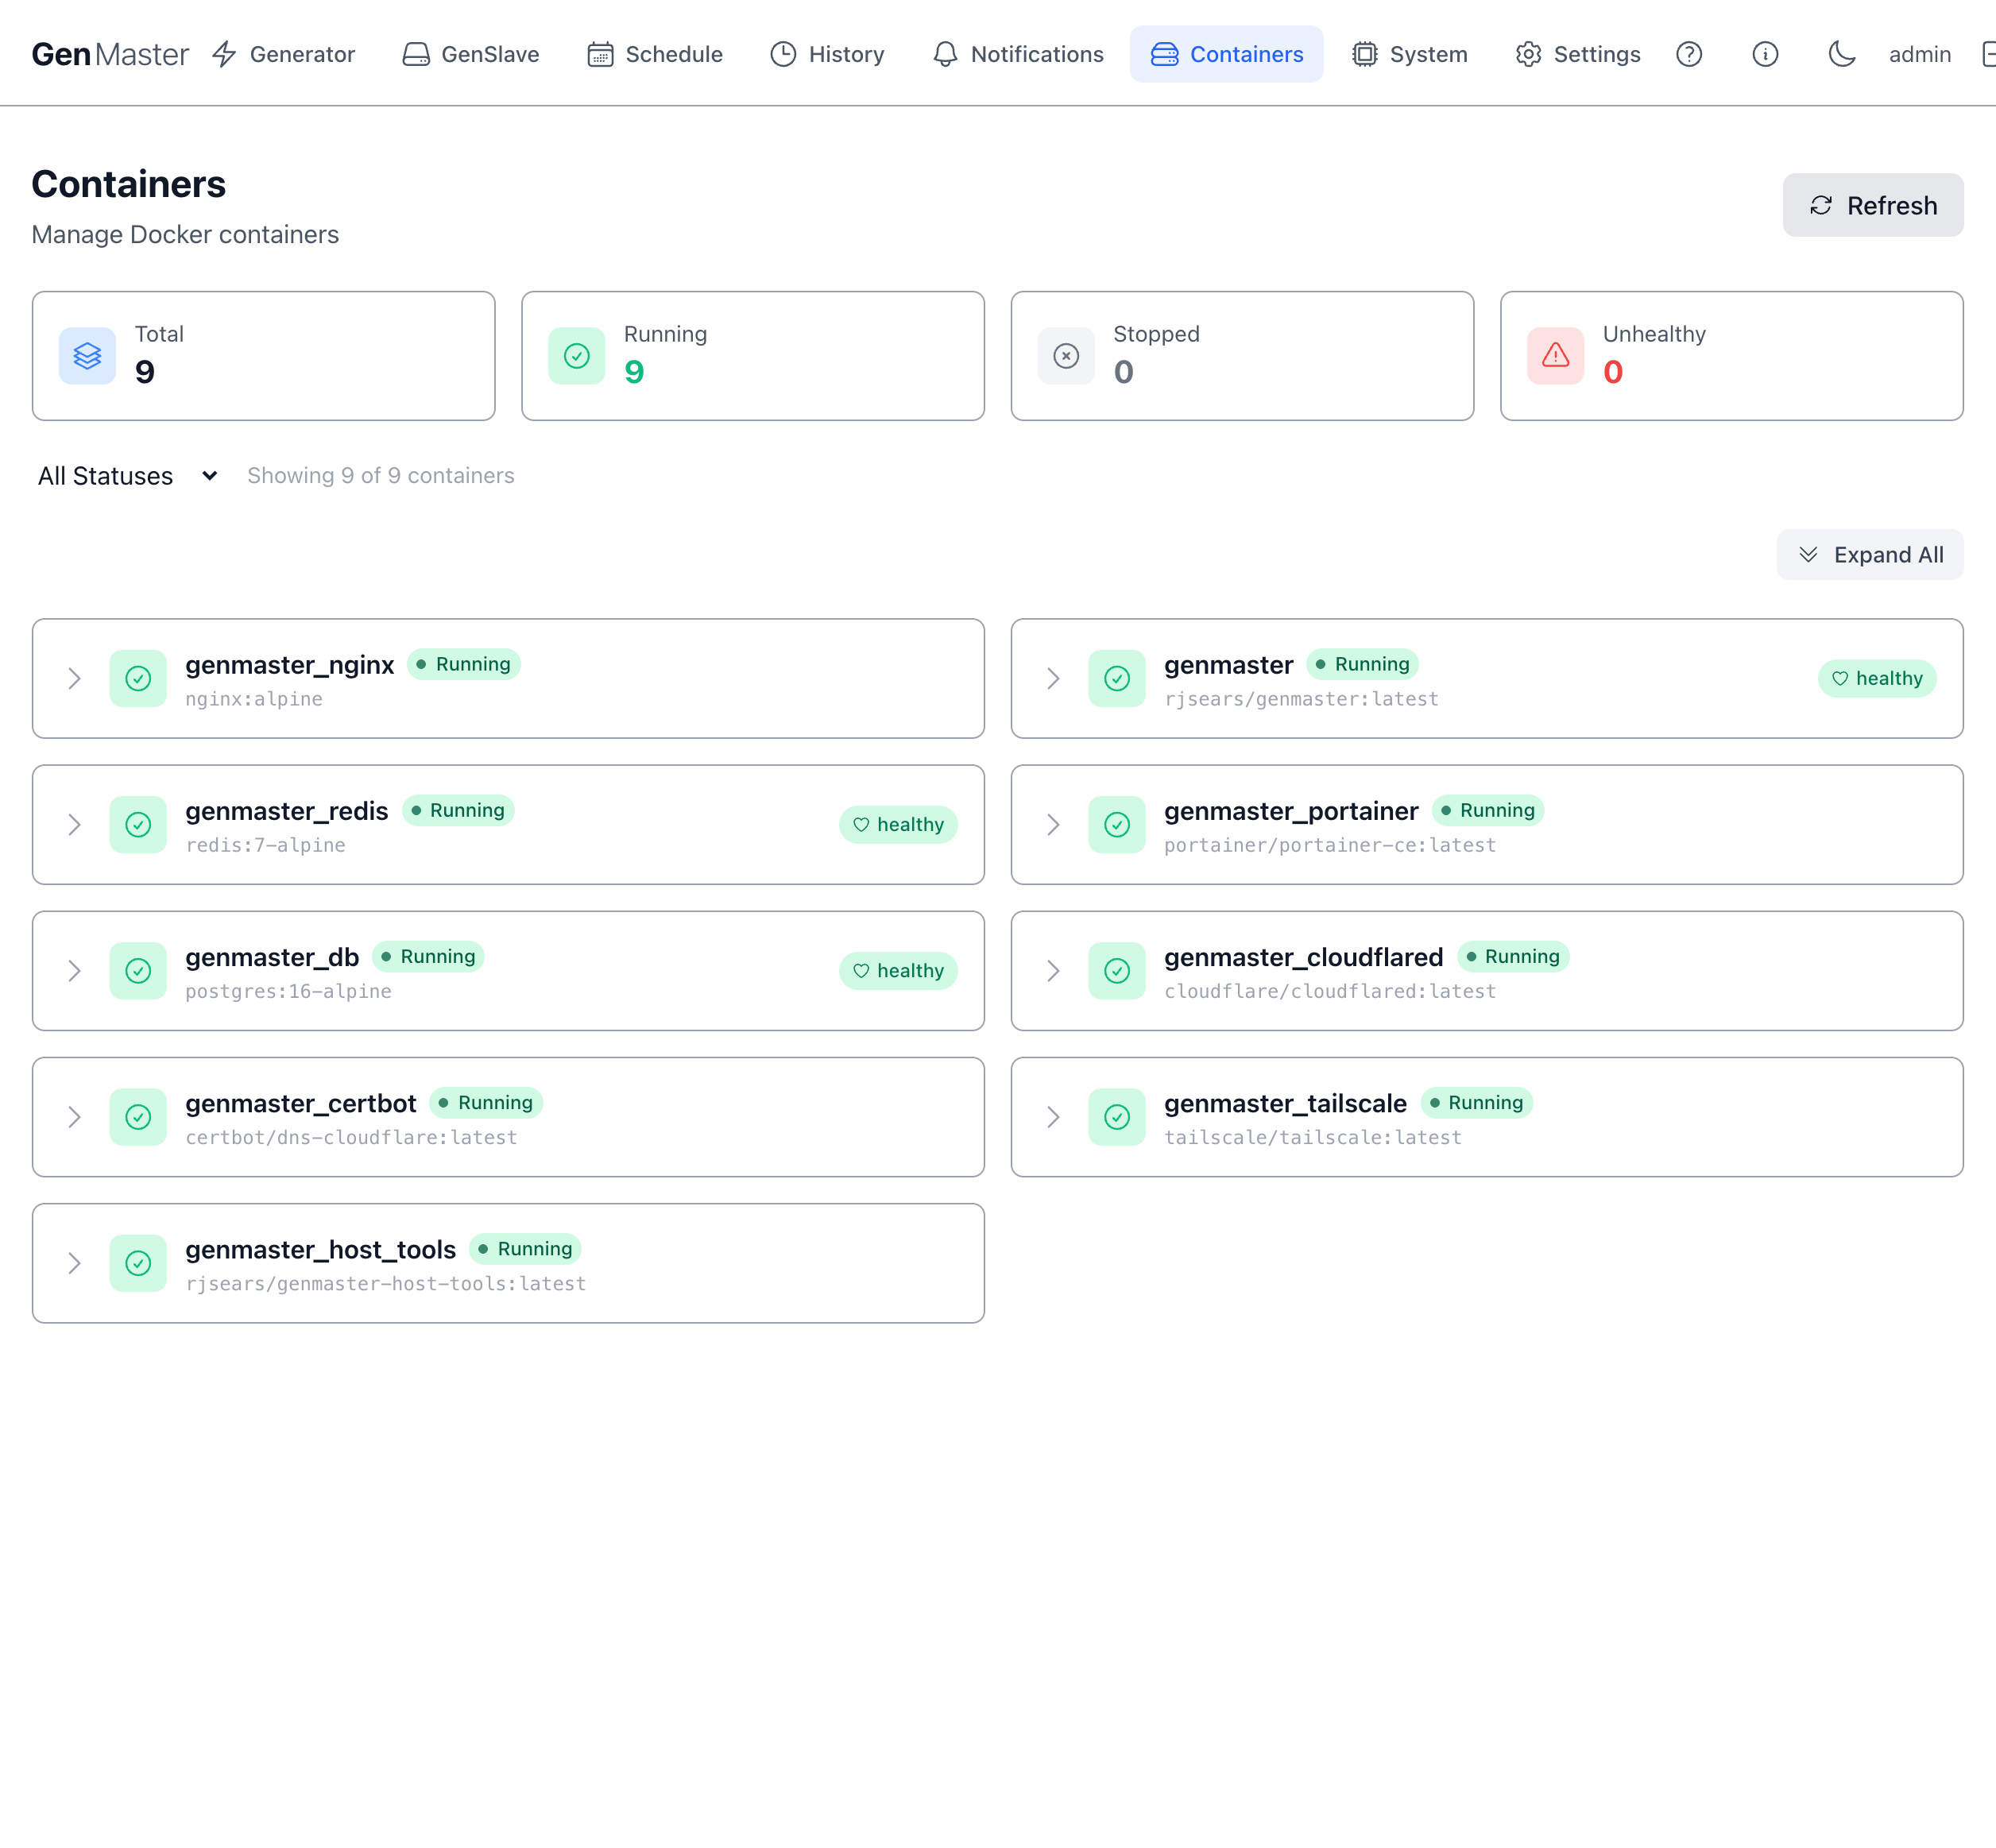1996x1848 pixels.
Task: Click the Total layers icon
Action: click(87, 356)
